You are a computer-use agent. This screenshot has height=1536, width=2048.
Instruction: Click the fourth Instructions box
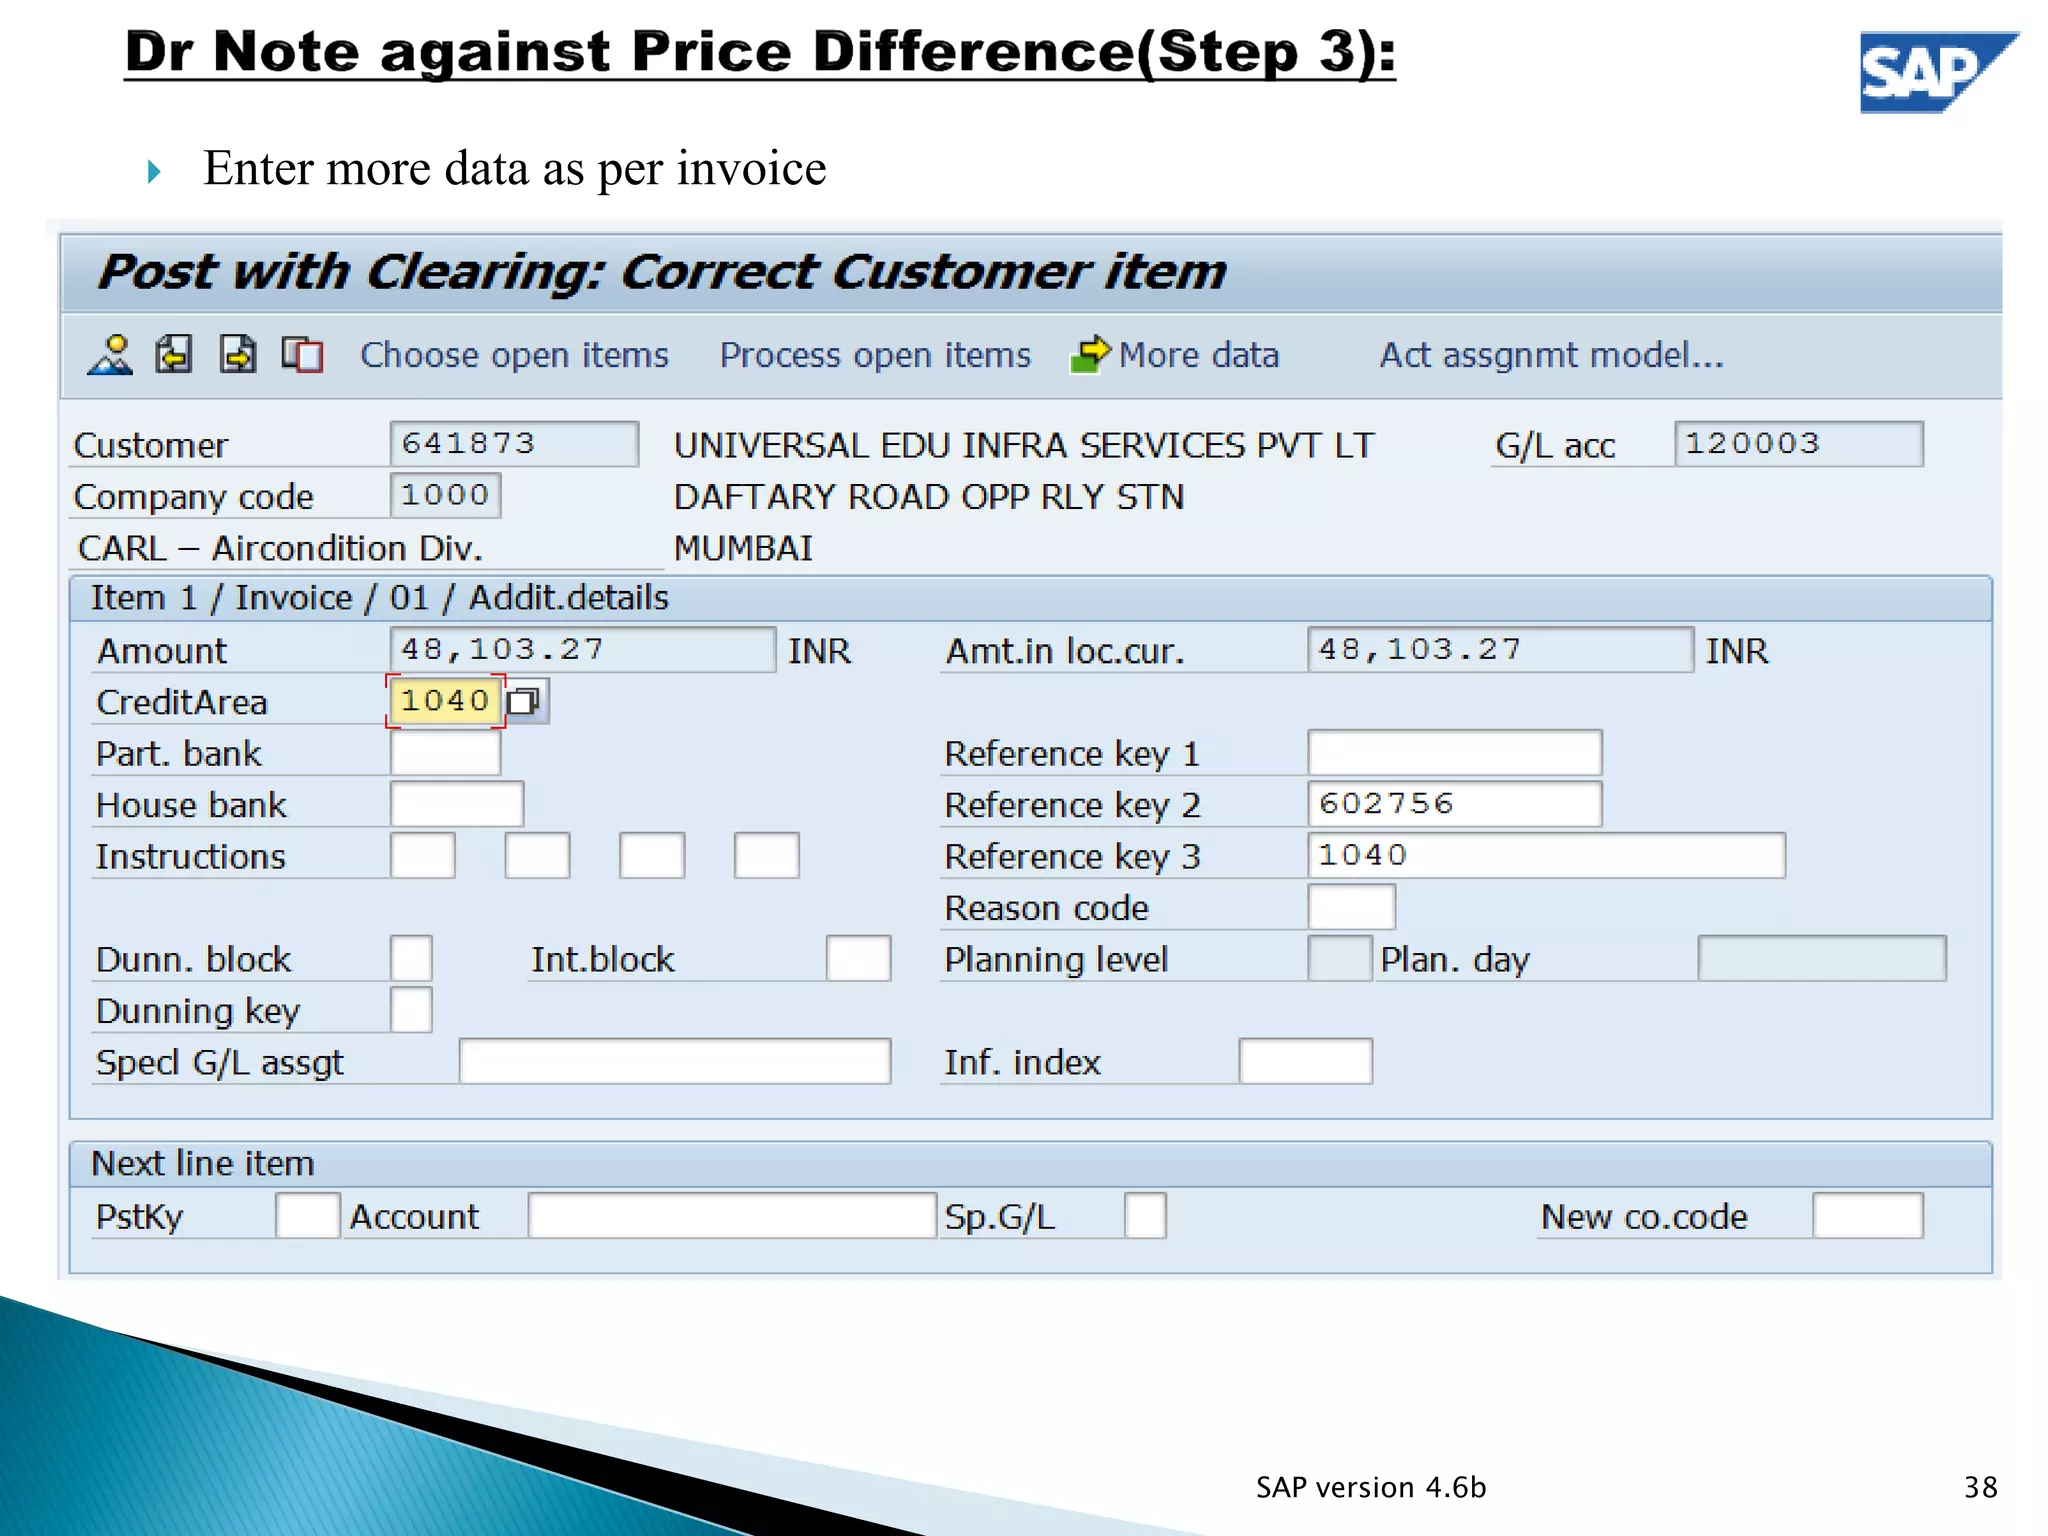pos(767,856)
